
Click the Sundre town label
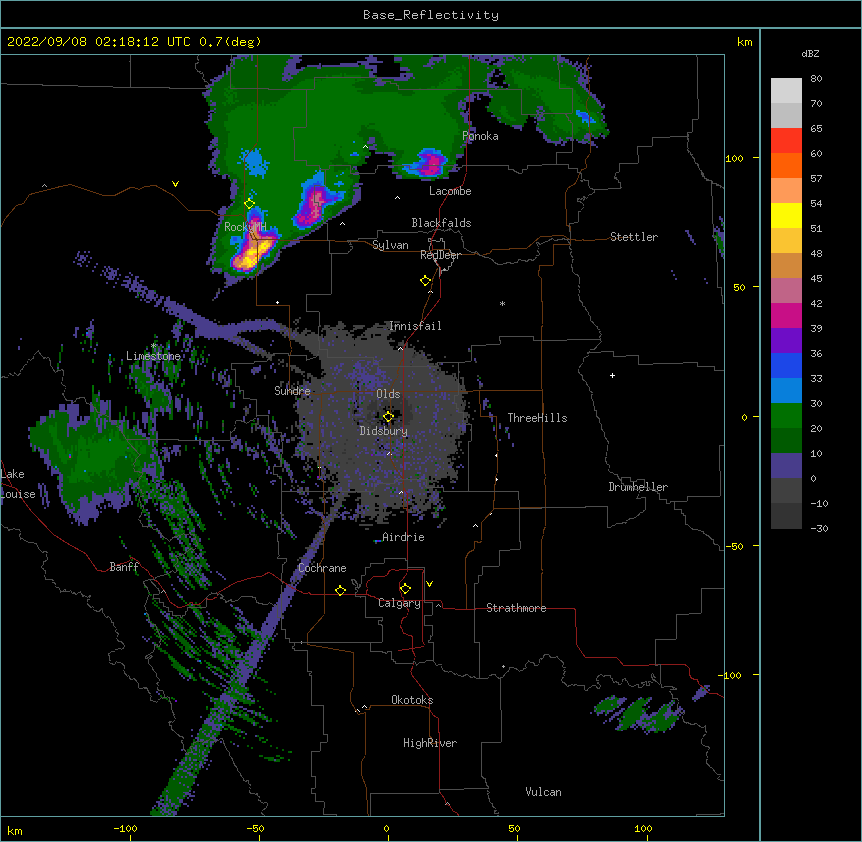click(x=292, y=391)
